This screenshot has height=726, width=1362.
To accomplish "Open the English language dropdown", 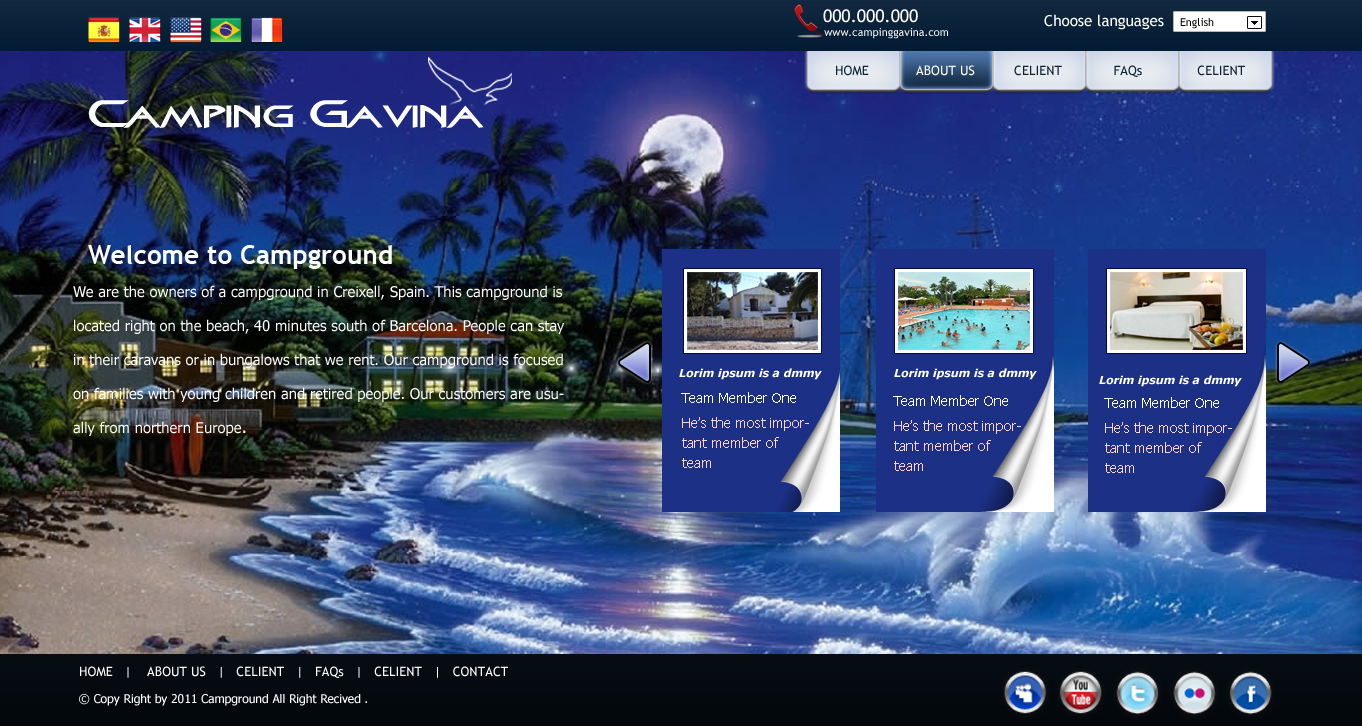I will tap(1219, 22).
